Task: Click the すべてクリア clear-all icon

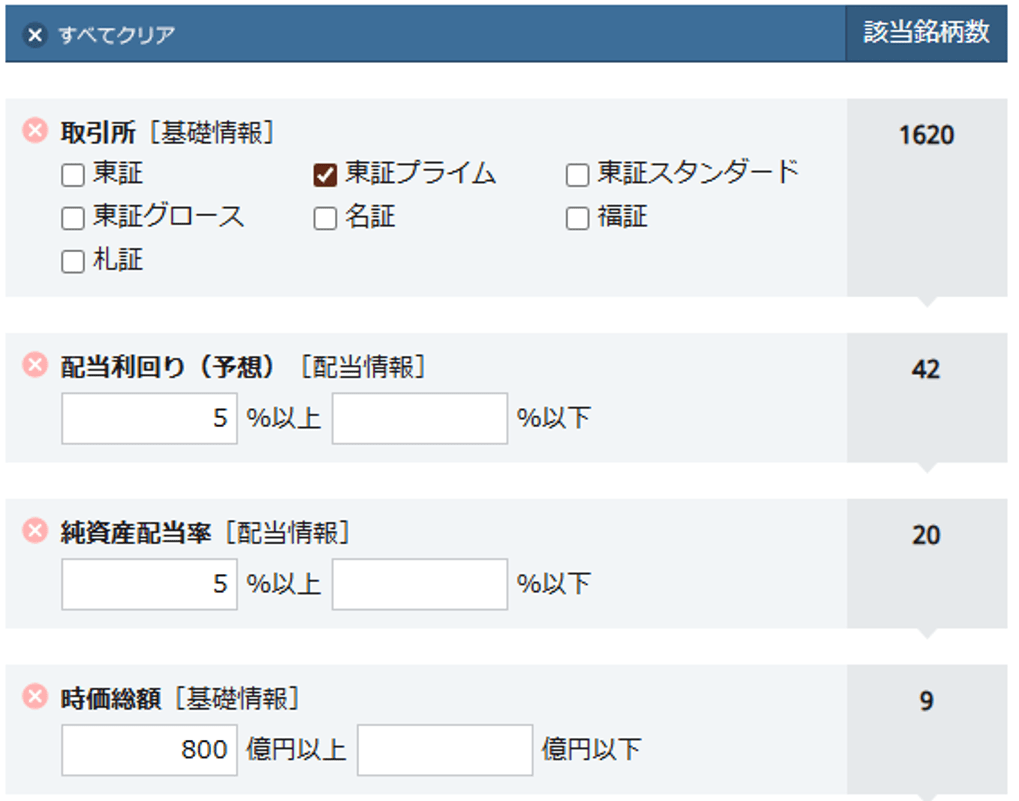Action: point(35,35)
